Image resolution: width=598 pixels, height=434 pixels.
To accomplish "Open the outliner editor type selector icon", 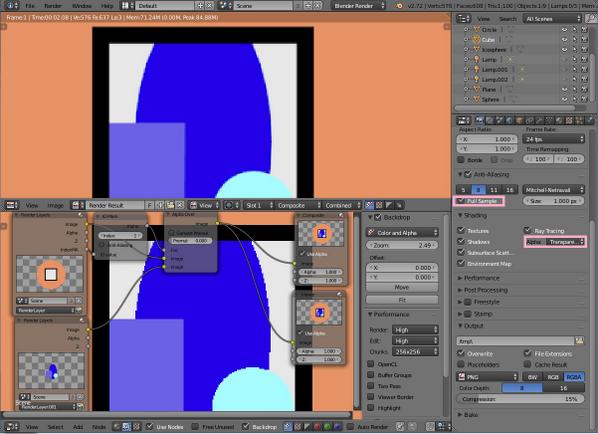I will click(463, 19).
